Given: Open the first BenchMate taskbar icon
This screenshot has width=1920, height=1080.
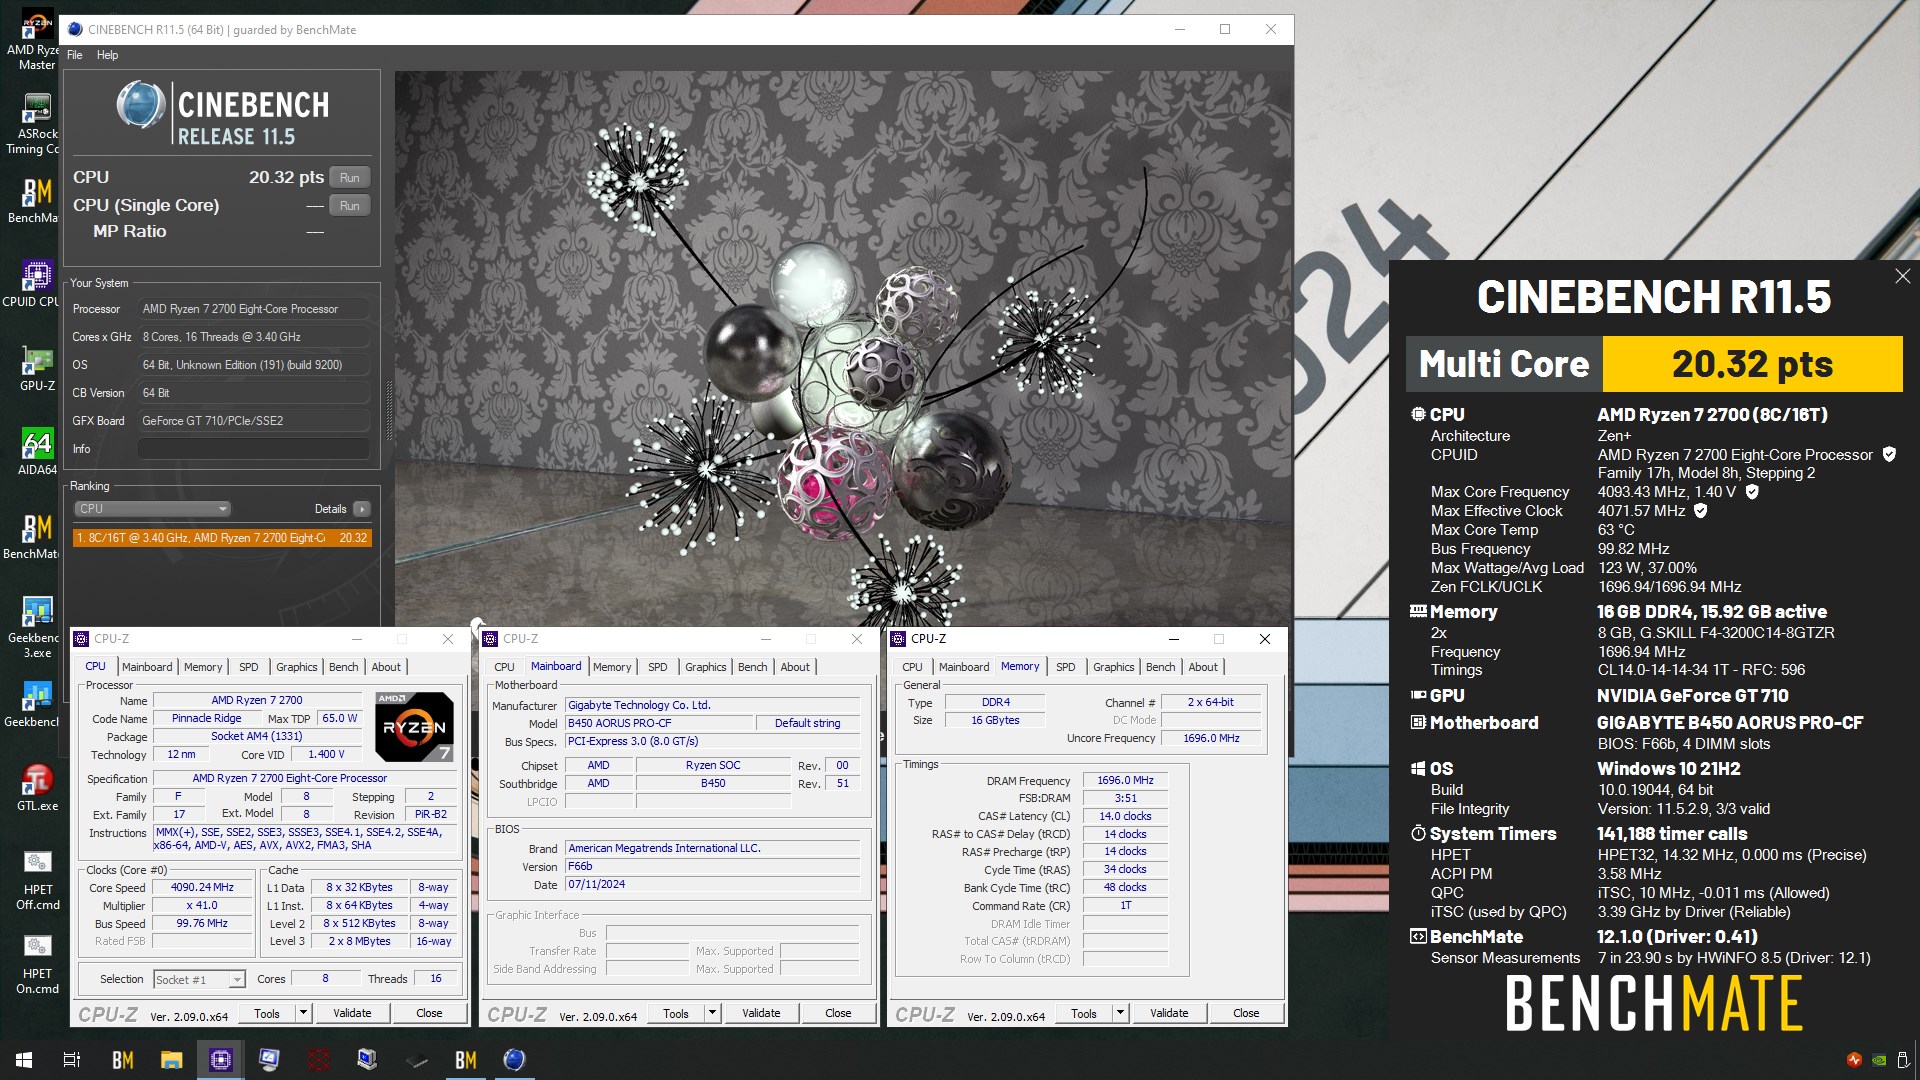Looking at the screenshot, I should coord(122,1060).
